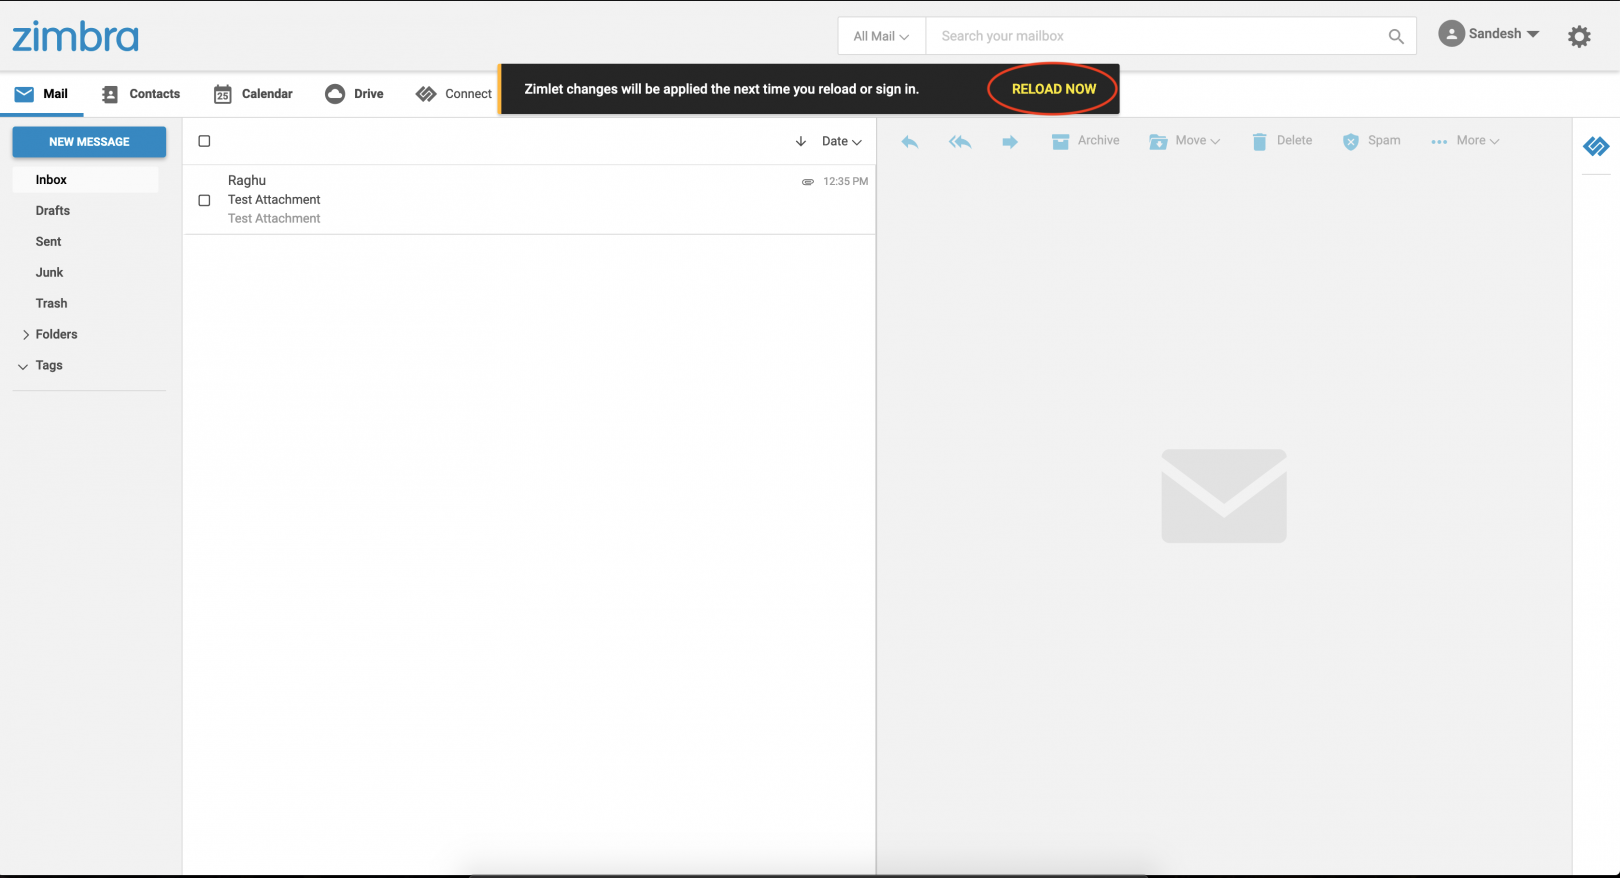Click the Reply All double-arrow icon
The image size is (1620, 878).
[960, 142]
